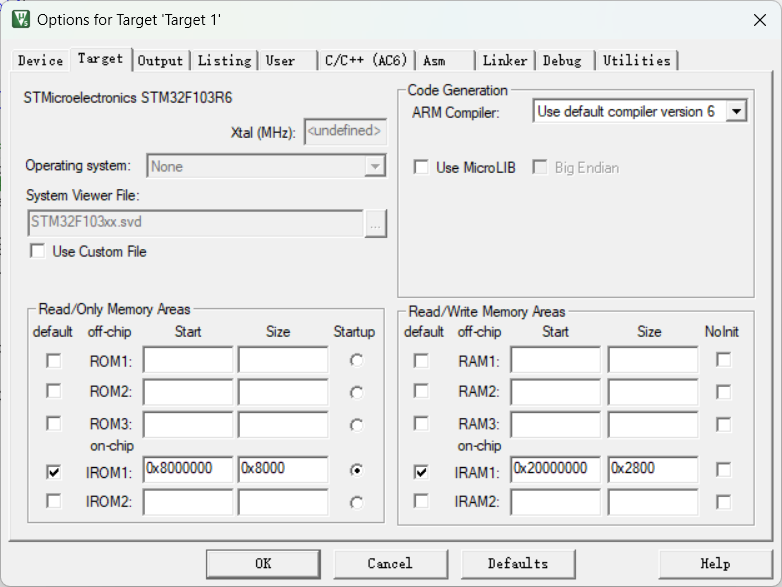The width and height of the screenshot is (782, 587).
Task: Select the IROM2 Startup radio button
Action: point(356,502)
